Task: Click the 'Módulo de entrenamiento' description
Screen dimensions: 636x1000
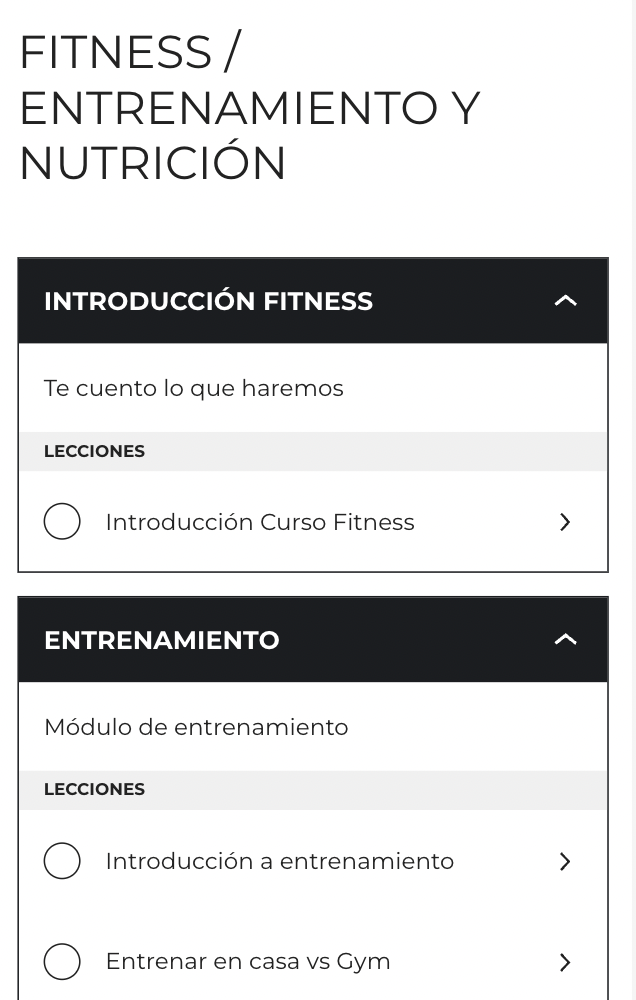Action: pyautogui.click(x=196, y=727)
